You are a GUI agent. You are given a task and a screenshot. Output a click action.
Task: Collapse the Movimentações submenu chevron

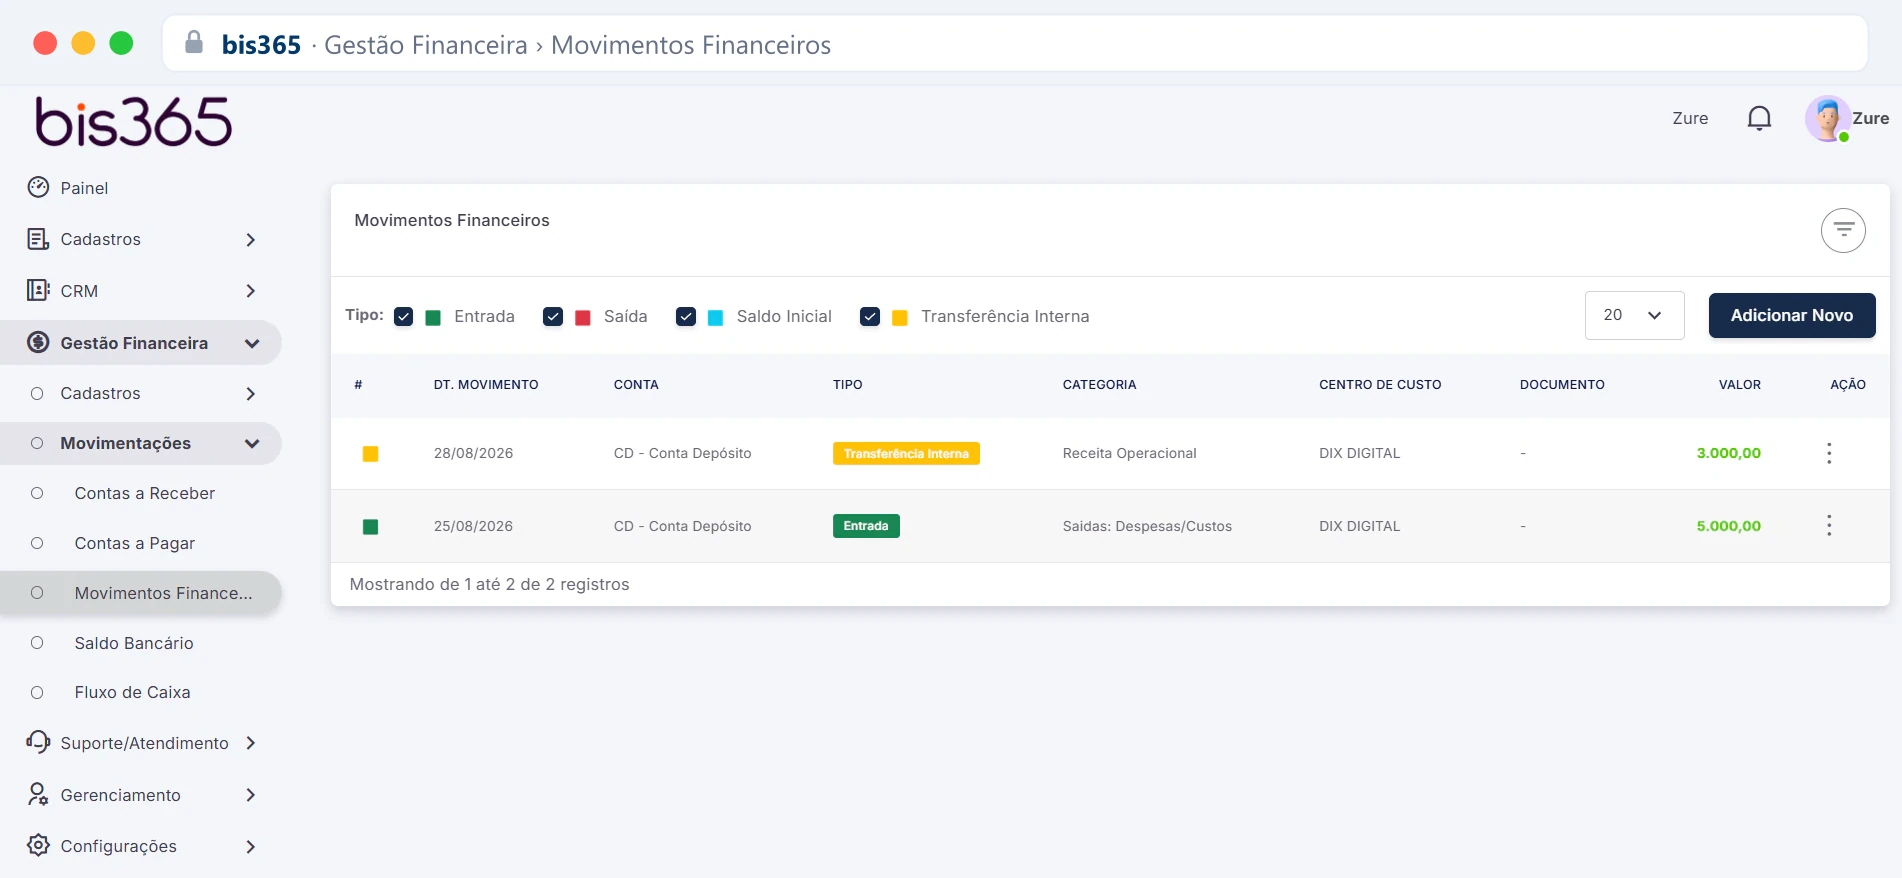(252, 443)
